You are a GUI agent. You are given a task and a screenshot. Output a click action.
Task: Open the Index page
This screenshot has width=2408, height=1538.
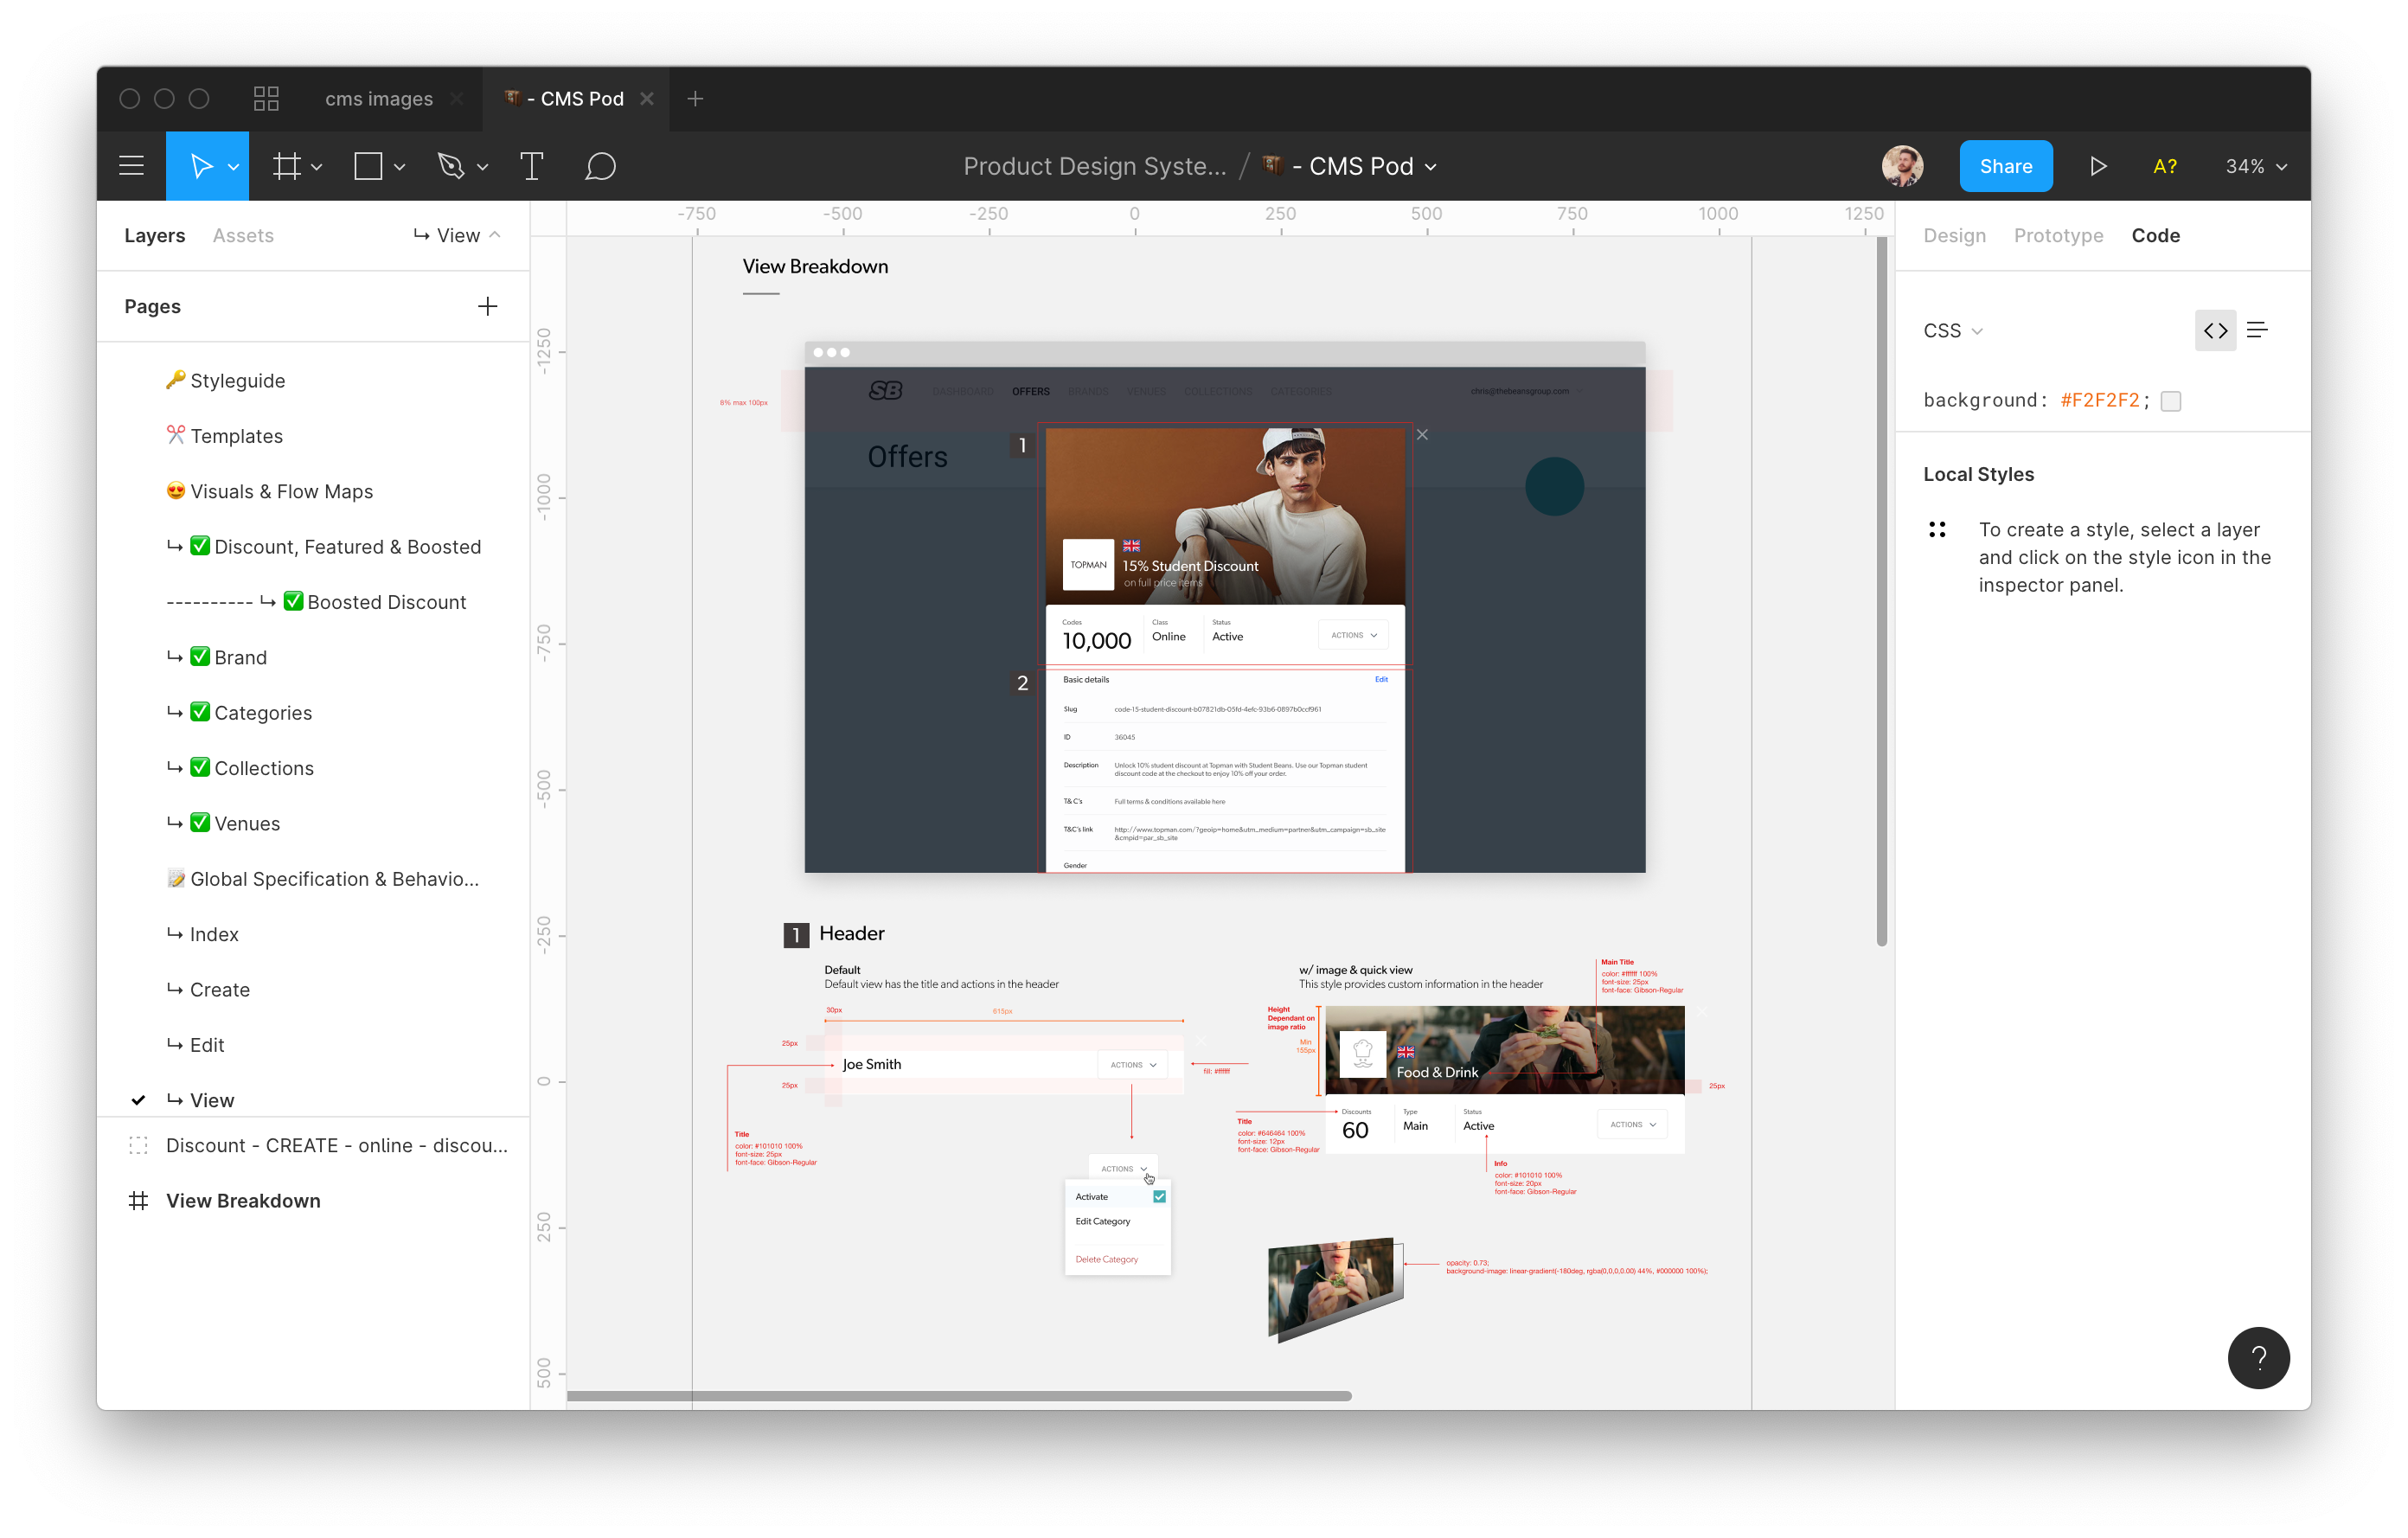point(214,933)
